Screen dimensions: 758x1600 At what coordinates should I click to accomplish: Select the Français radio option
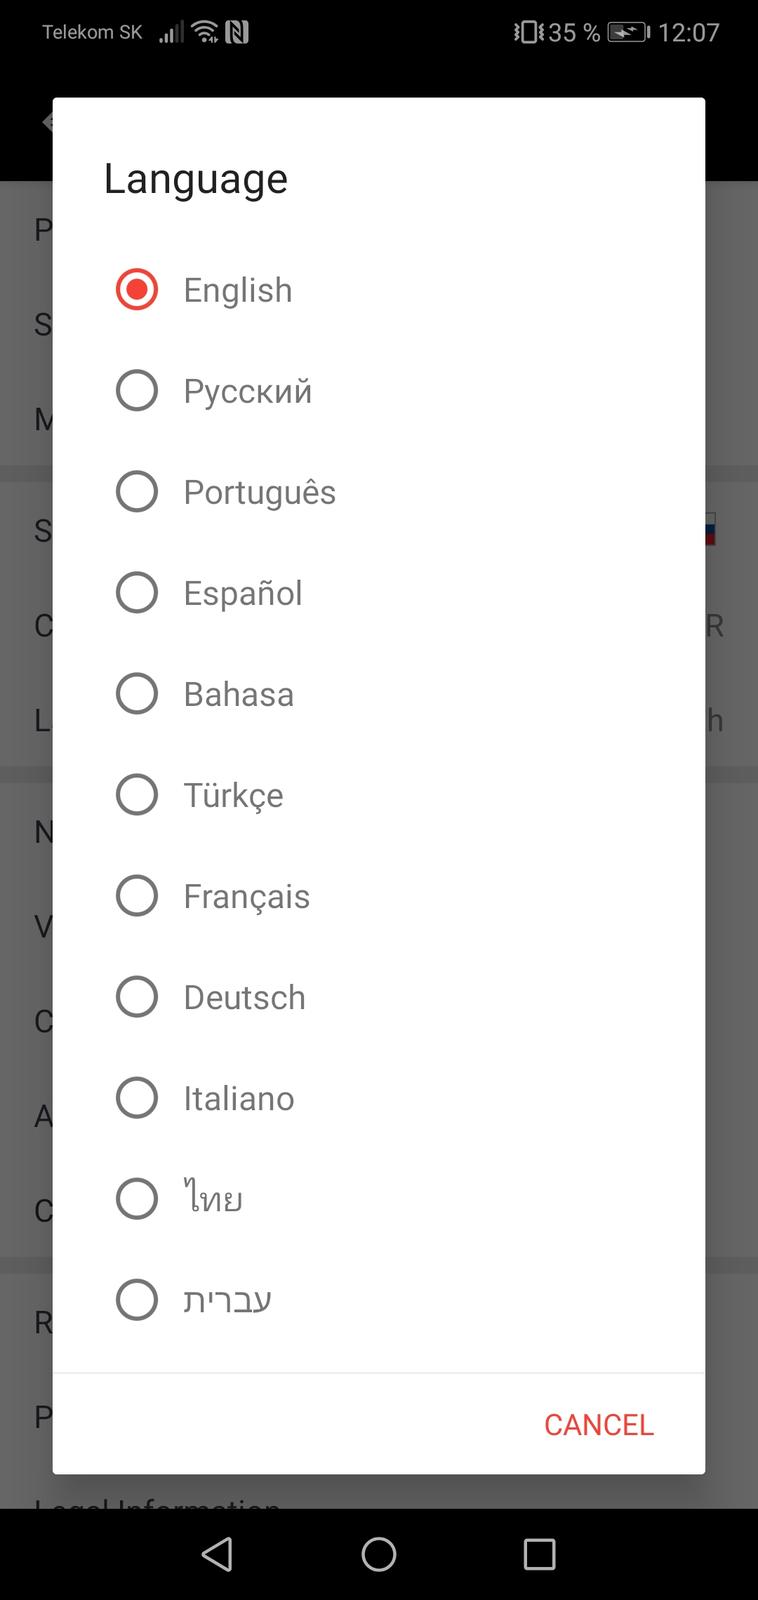pyautogui.click(x=137, y=896)
